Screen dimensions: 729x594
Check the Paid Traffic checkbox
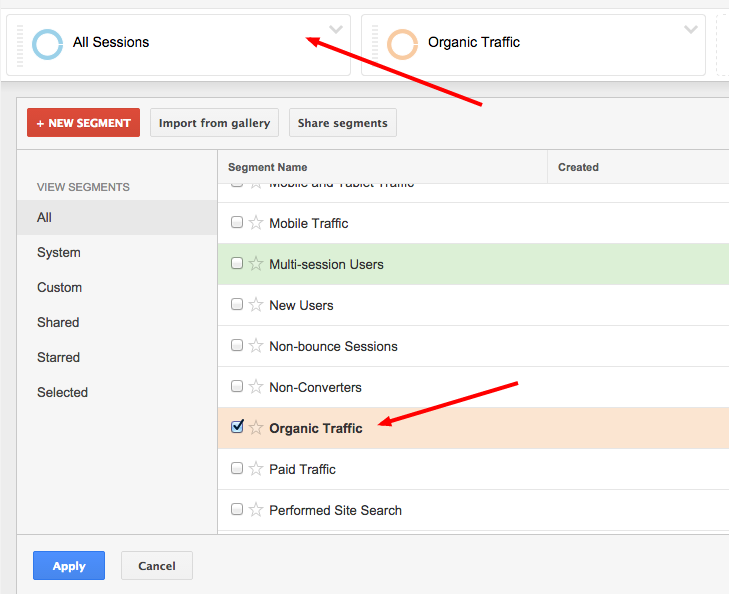pos(237,468)
